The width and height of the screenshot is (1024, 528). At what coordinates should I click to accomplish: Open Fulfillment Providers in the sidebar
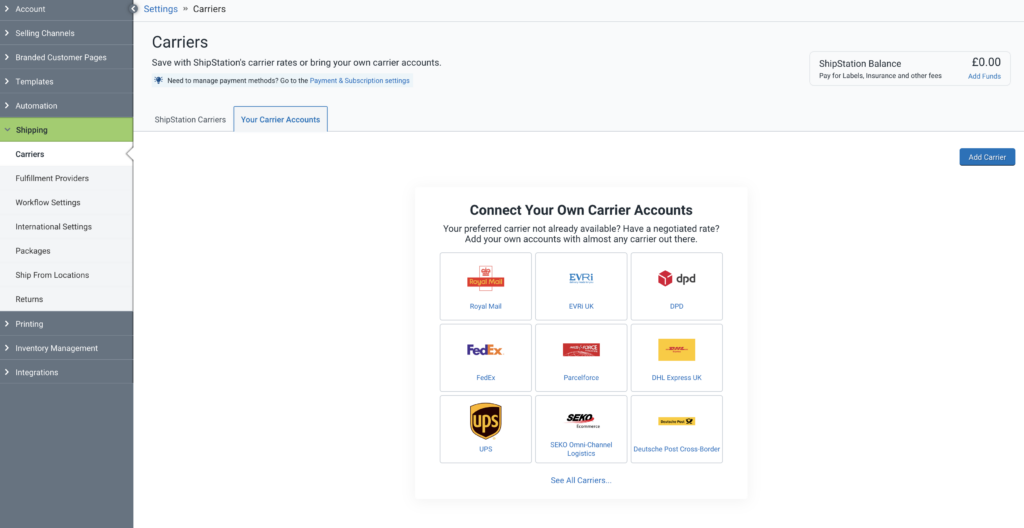(x=52, y=178)
